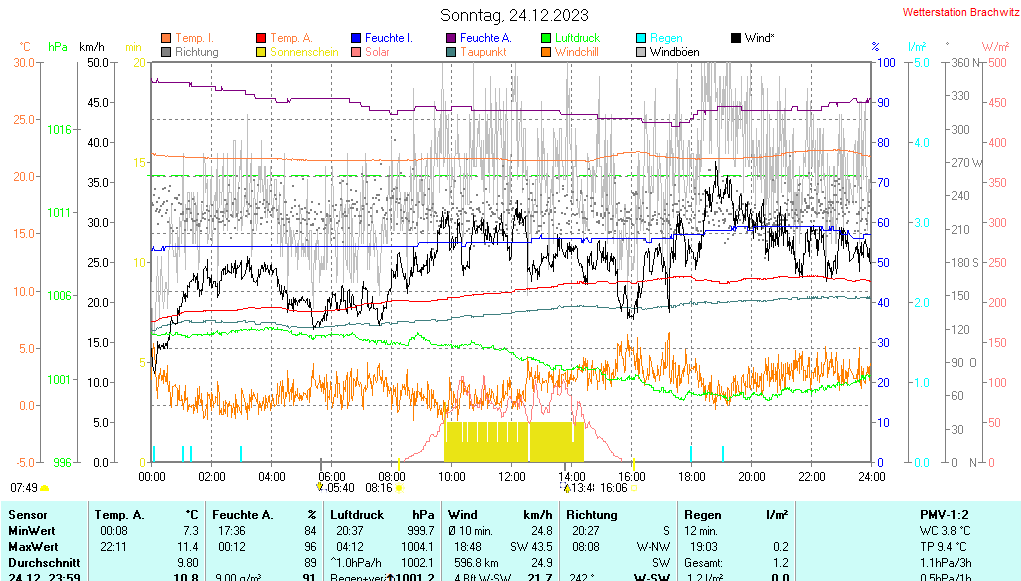Click the Regen column header in table
The image size is (1021, 581).
(x=702, y=514)
